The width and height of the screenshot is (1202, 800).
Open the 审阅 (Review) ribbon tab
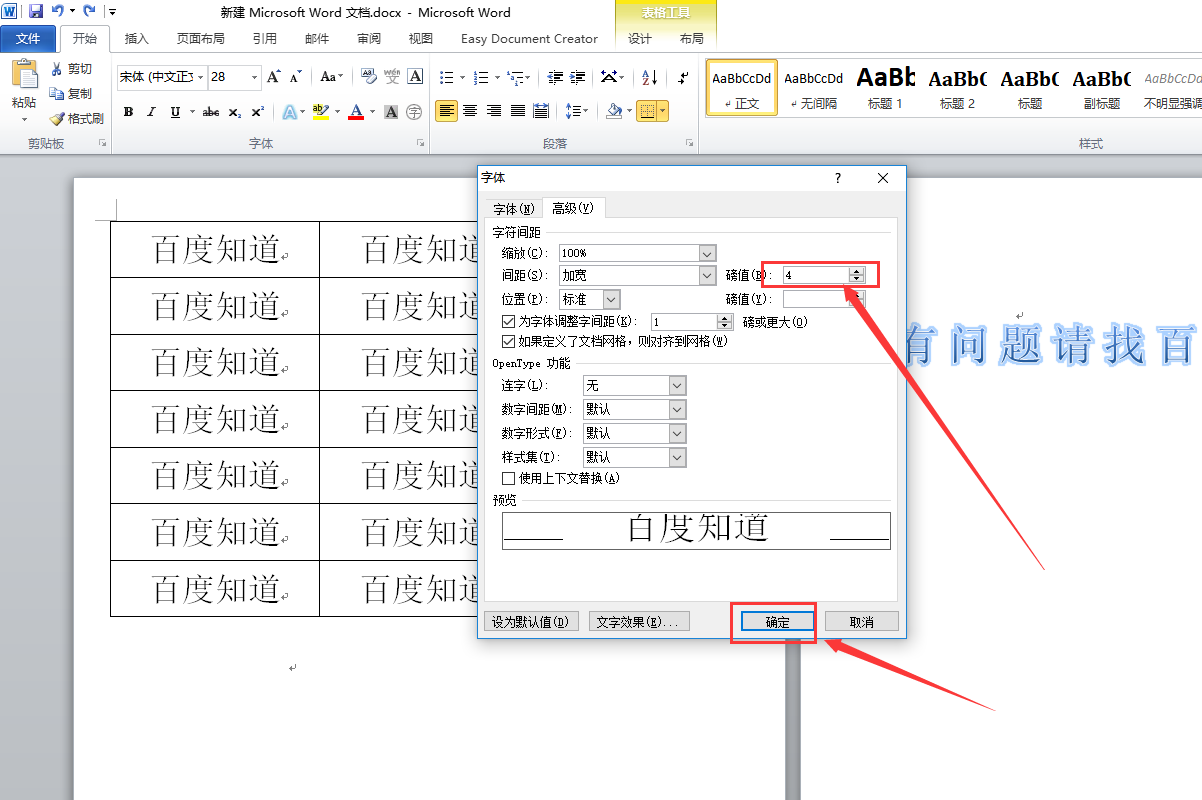click(369, 39)
